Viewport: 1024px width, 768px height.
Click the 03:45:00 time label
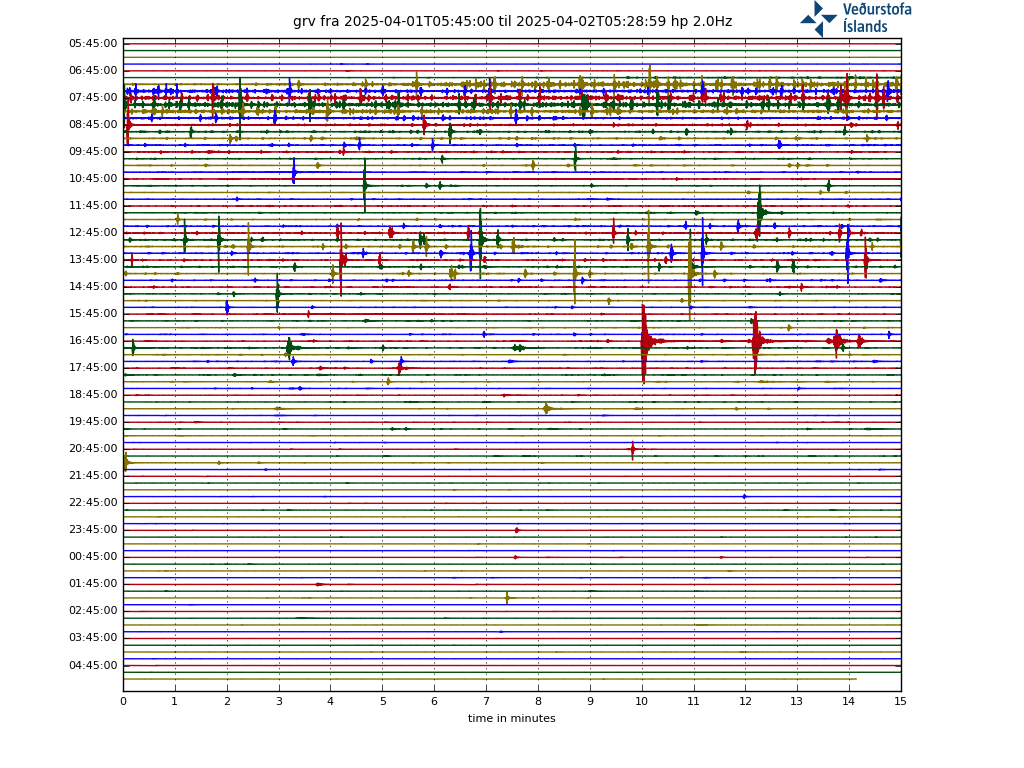(x=93, y=637)
